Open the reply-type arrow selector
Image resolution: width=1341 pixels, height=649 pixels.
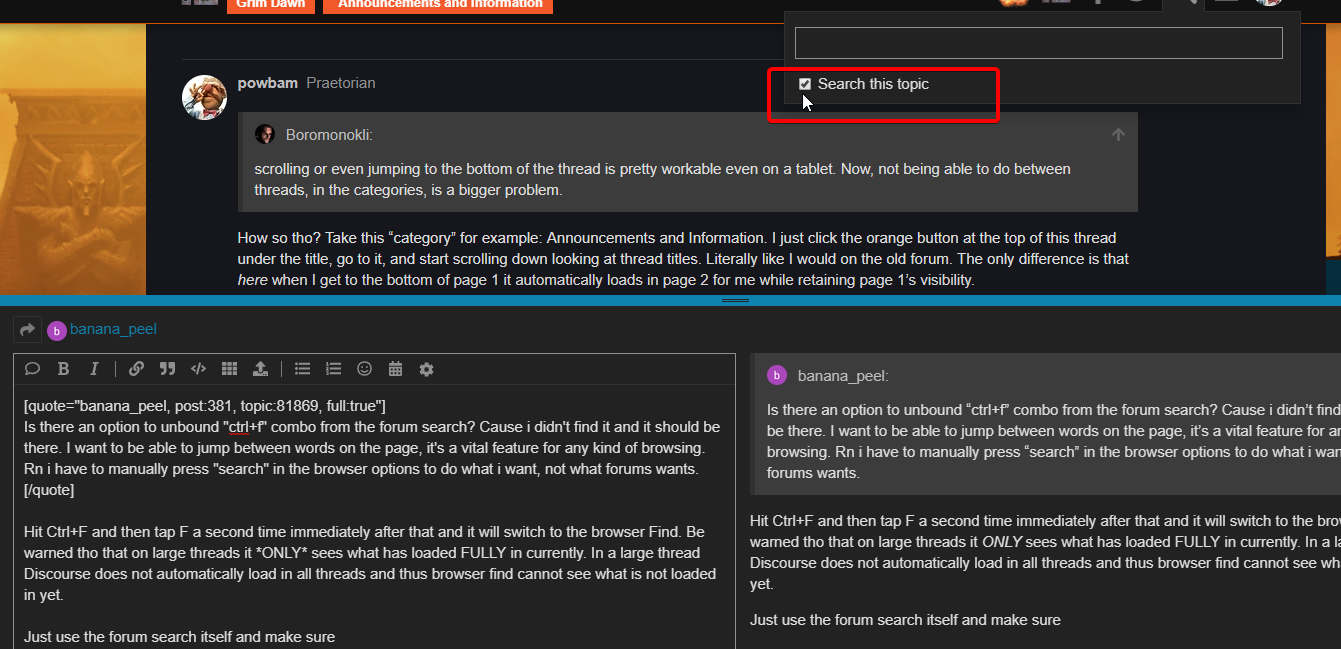(27, 329)
